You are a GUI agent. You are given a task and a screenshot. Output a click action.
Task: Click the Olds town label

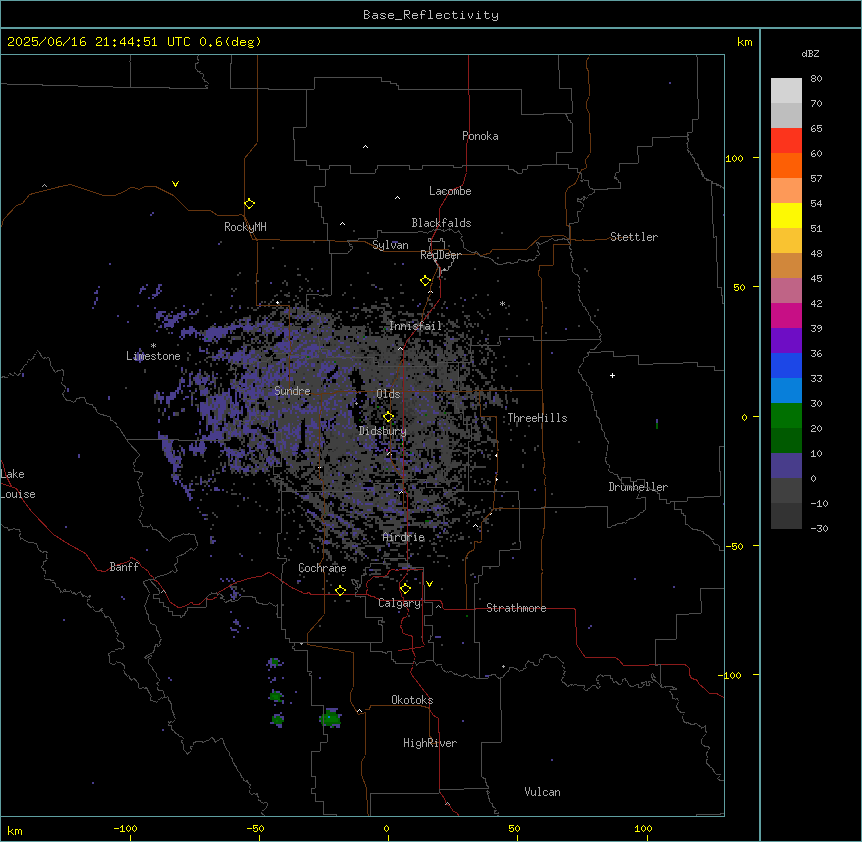click(x=388, y=394)
